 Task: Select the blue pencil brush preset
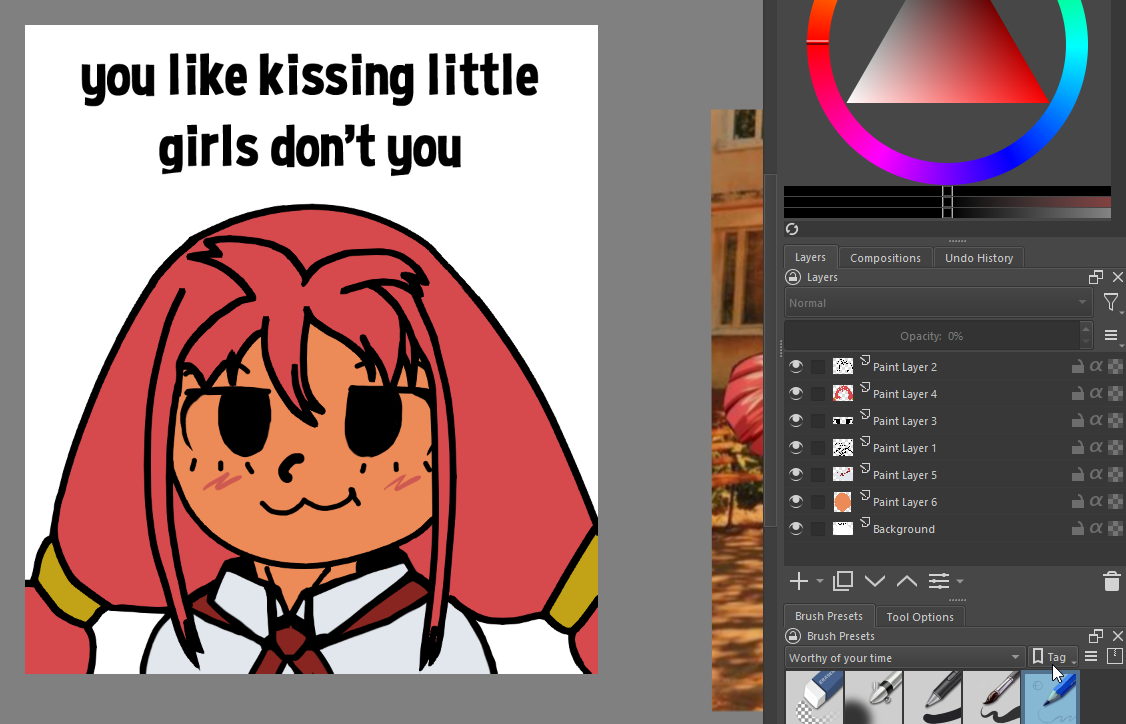tap(1050, 697)
